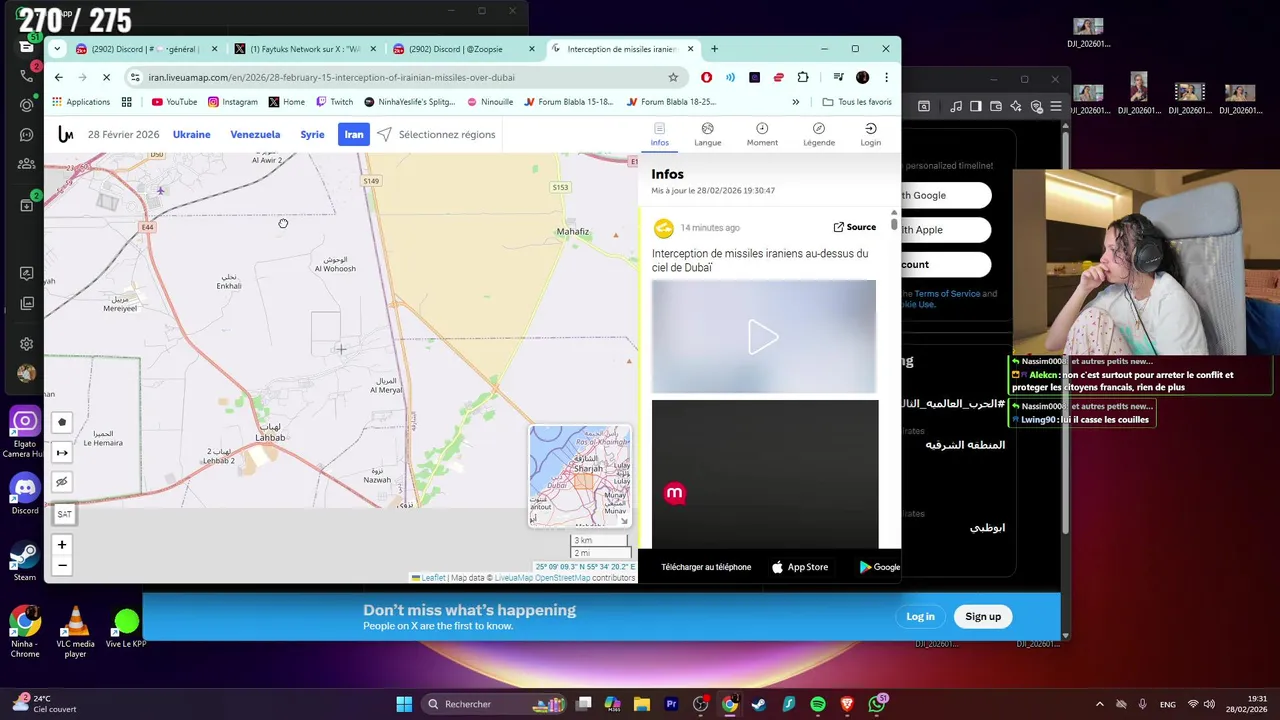Switch to the Faytuks Network X tab

(x=305, y=49)
